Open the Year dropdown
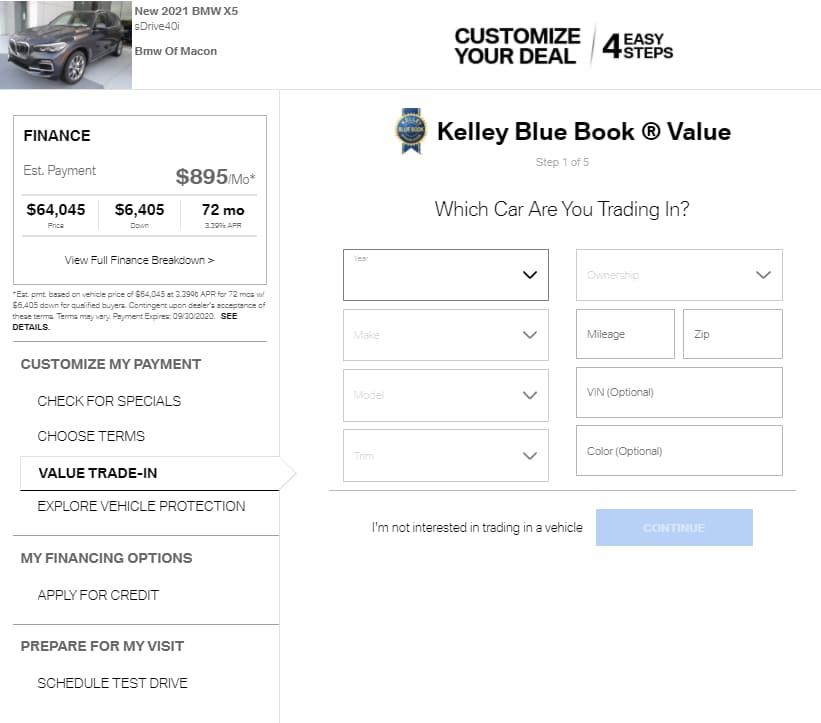The image size is (821, 723). tap(446, 275)
